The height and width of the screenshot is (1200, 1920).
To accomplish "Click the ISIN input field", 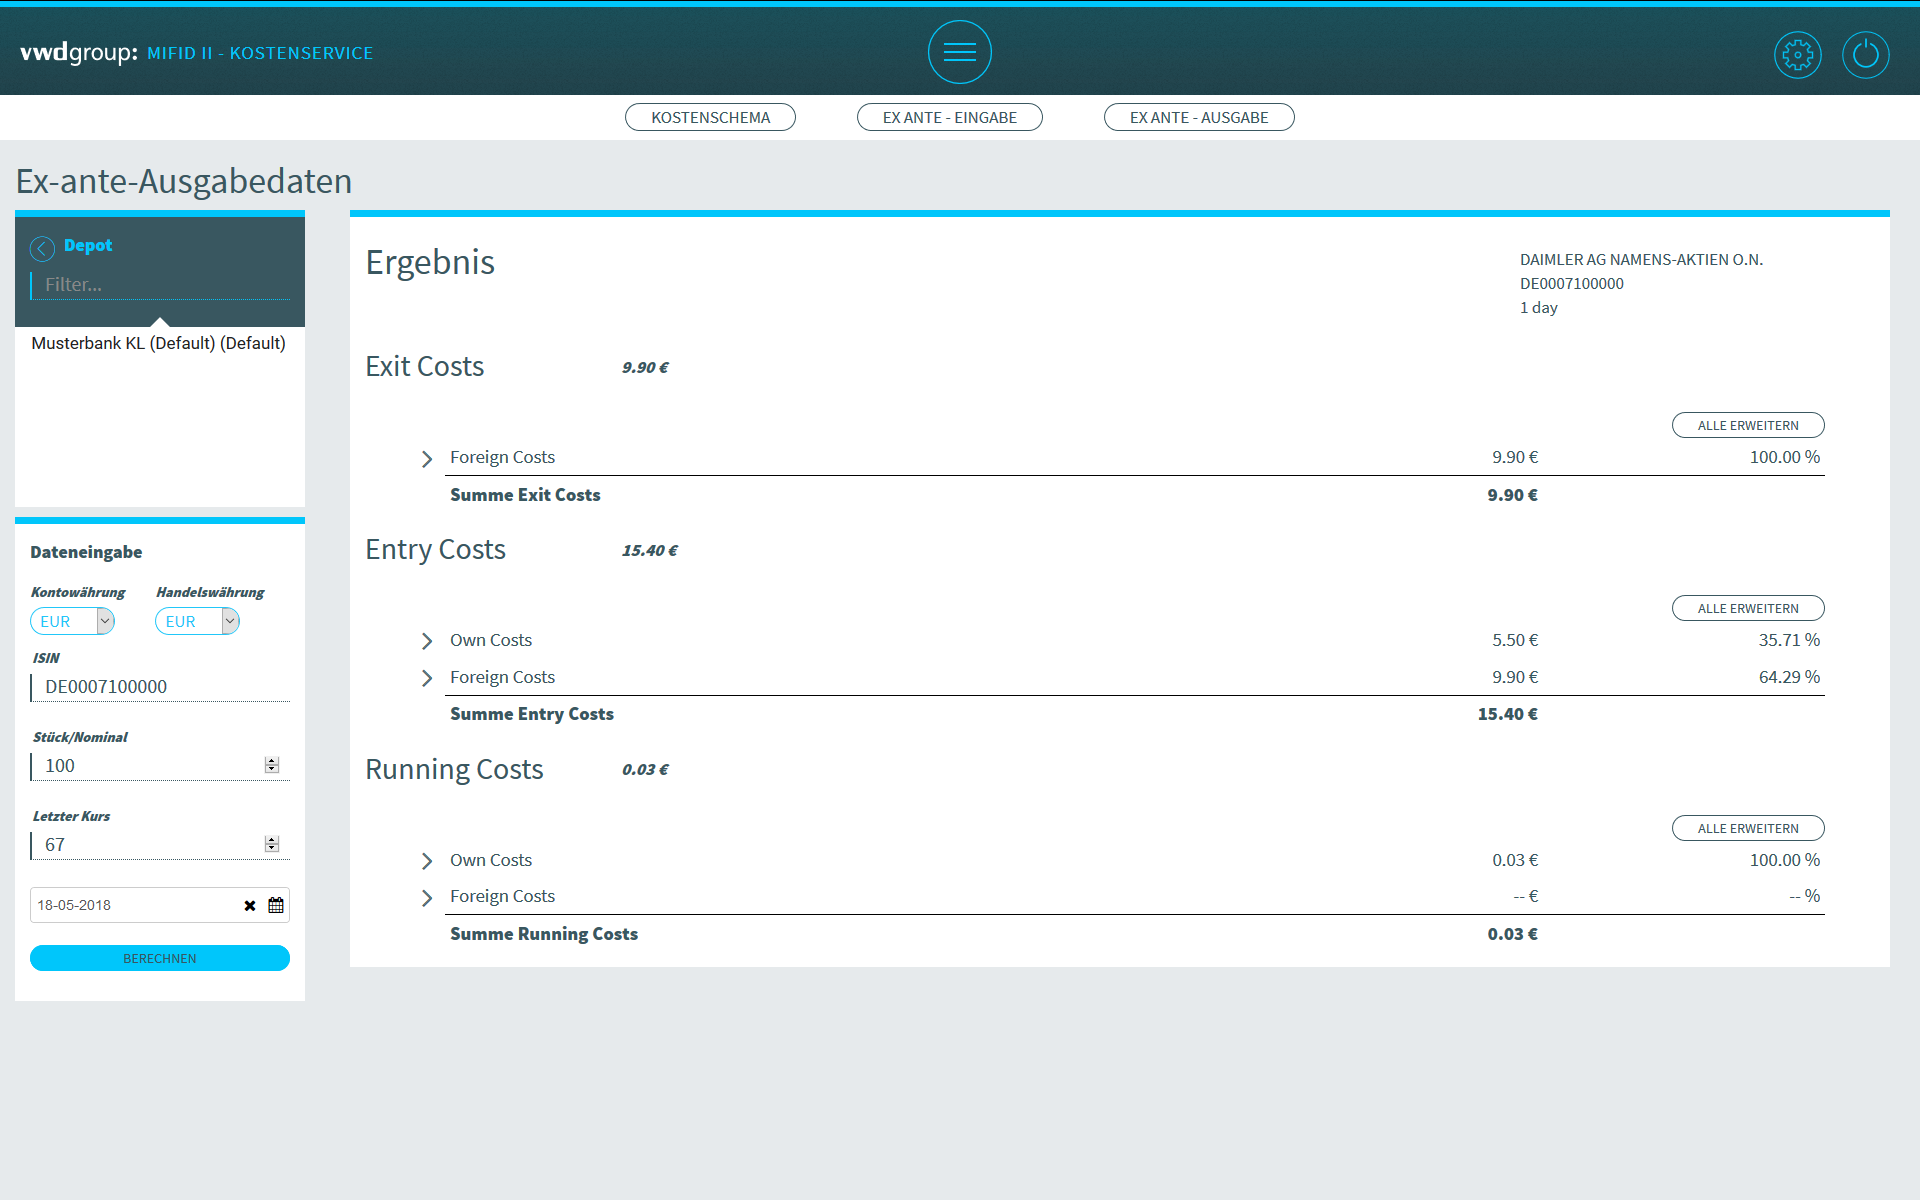I will pyautogui.click(x=160, y=687).
